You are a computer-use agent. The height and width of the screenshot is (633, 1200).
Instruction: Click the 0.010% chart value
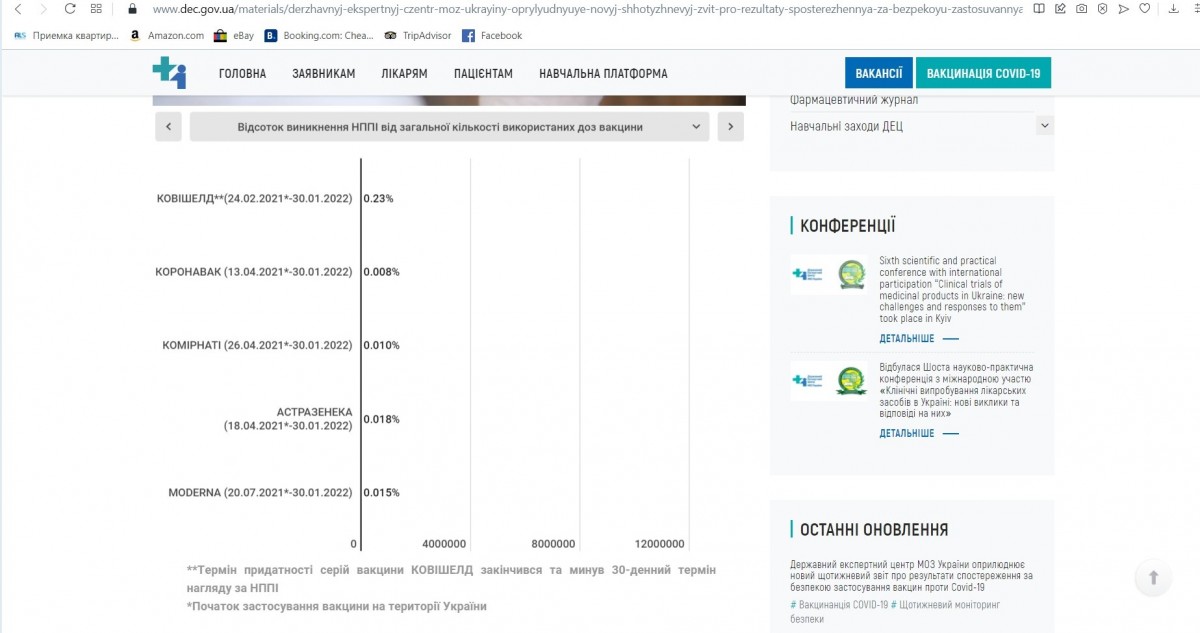click(x=381, y=345)
